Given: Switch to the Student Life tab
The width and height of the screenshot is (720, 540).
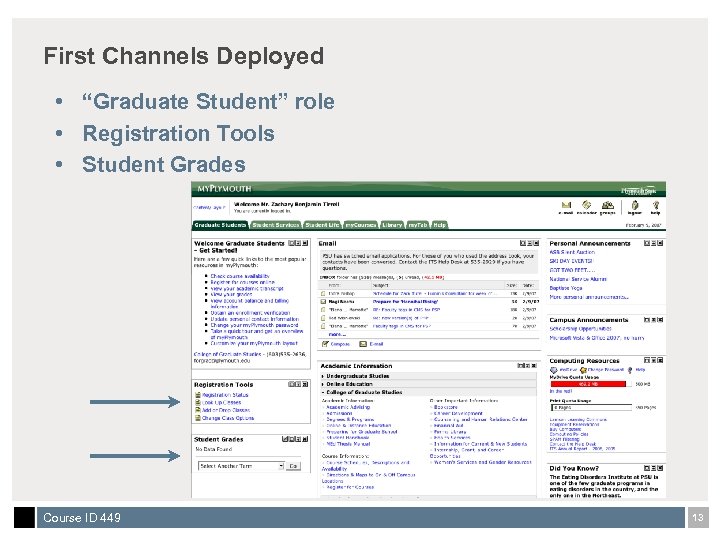Looking at the screenshot, I should click(322, 225).
